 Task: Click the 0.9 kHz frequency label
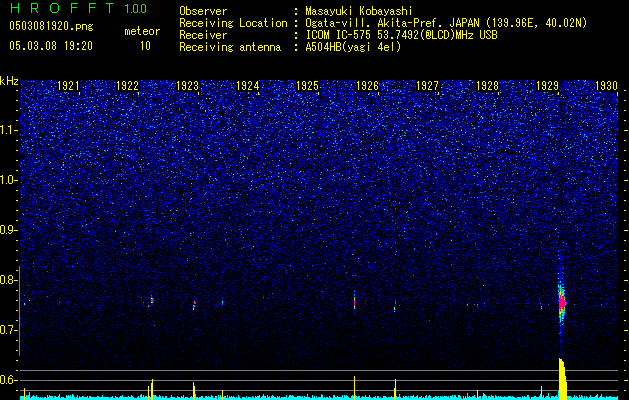click(8, 230)
